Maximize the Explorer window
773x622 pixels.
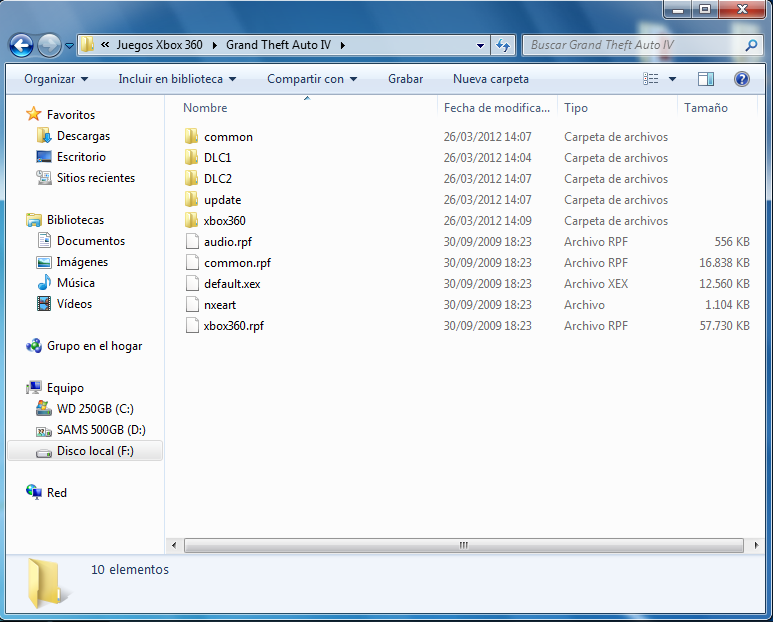tap(705, 9)
